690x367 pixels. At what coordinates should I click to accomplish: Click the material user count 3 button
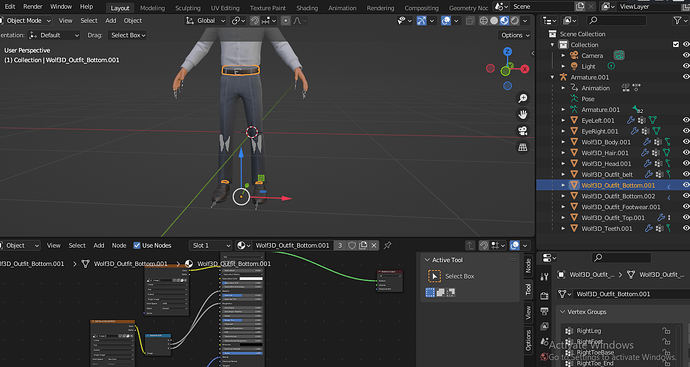click(340, 245)
